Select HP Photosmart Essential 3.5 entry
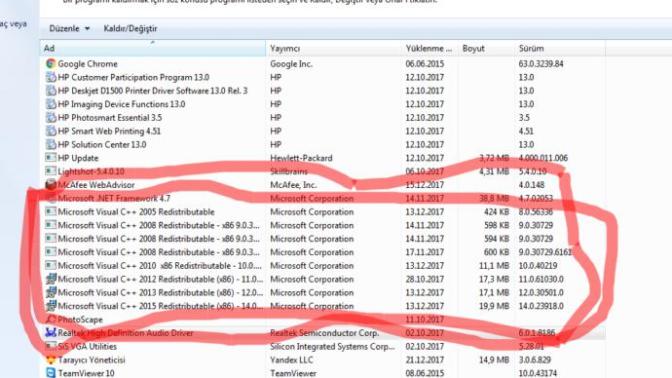672x378 pixels. (110, 117)
